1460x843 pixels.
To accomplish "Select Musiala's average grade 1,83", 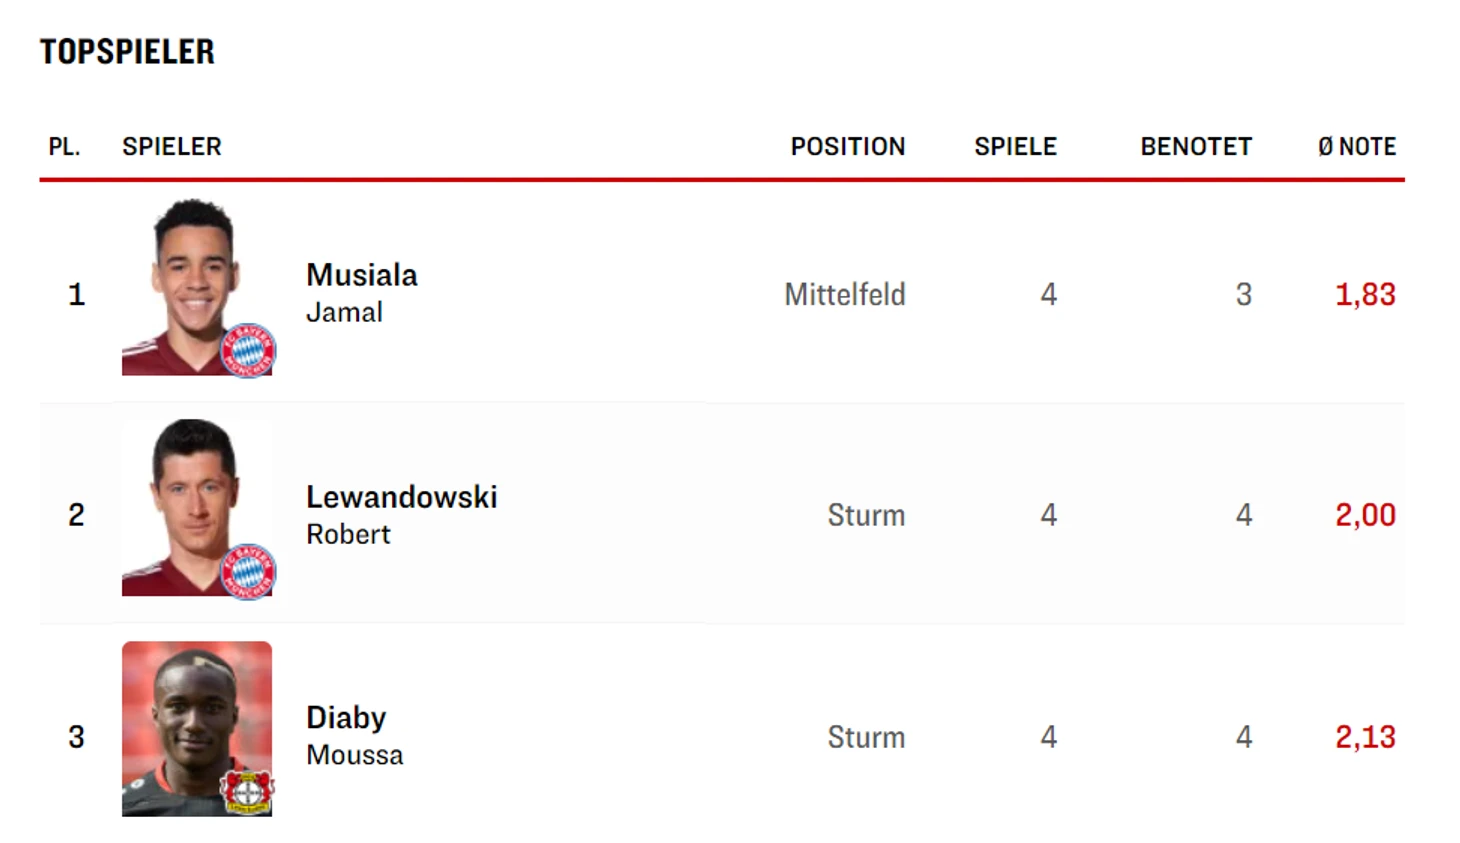I will tap(1365, 294).
